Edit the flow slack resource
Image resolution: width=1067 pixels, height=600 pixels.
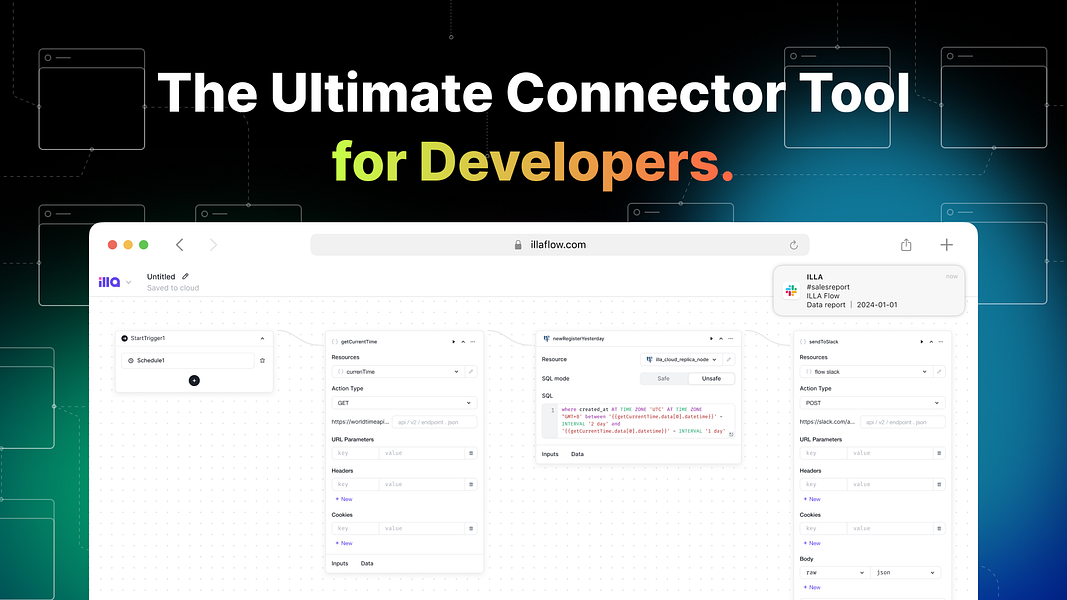point(939,372)
